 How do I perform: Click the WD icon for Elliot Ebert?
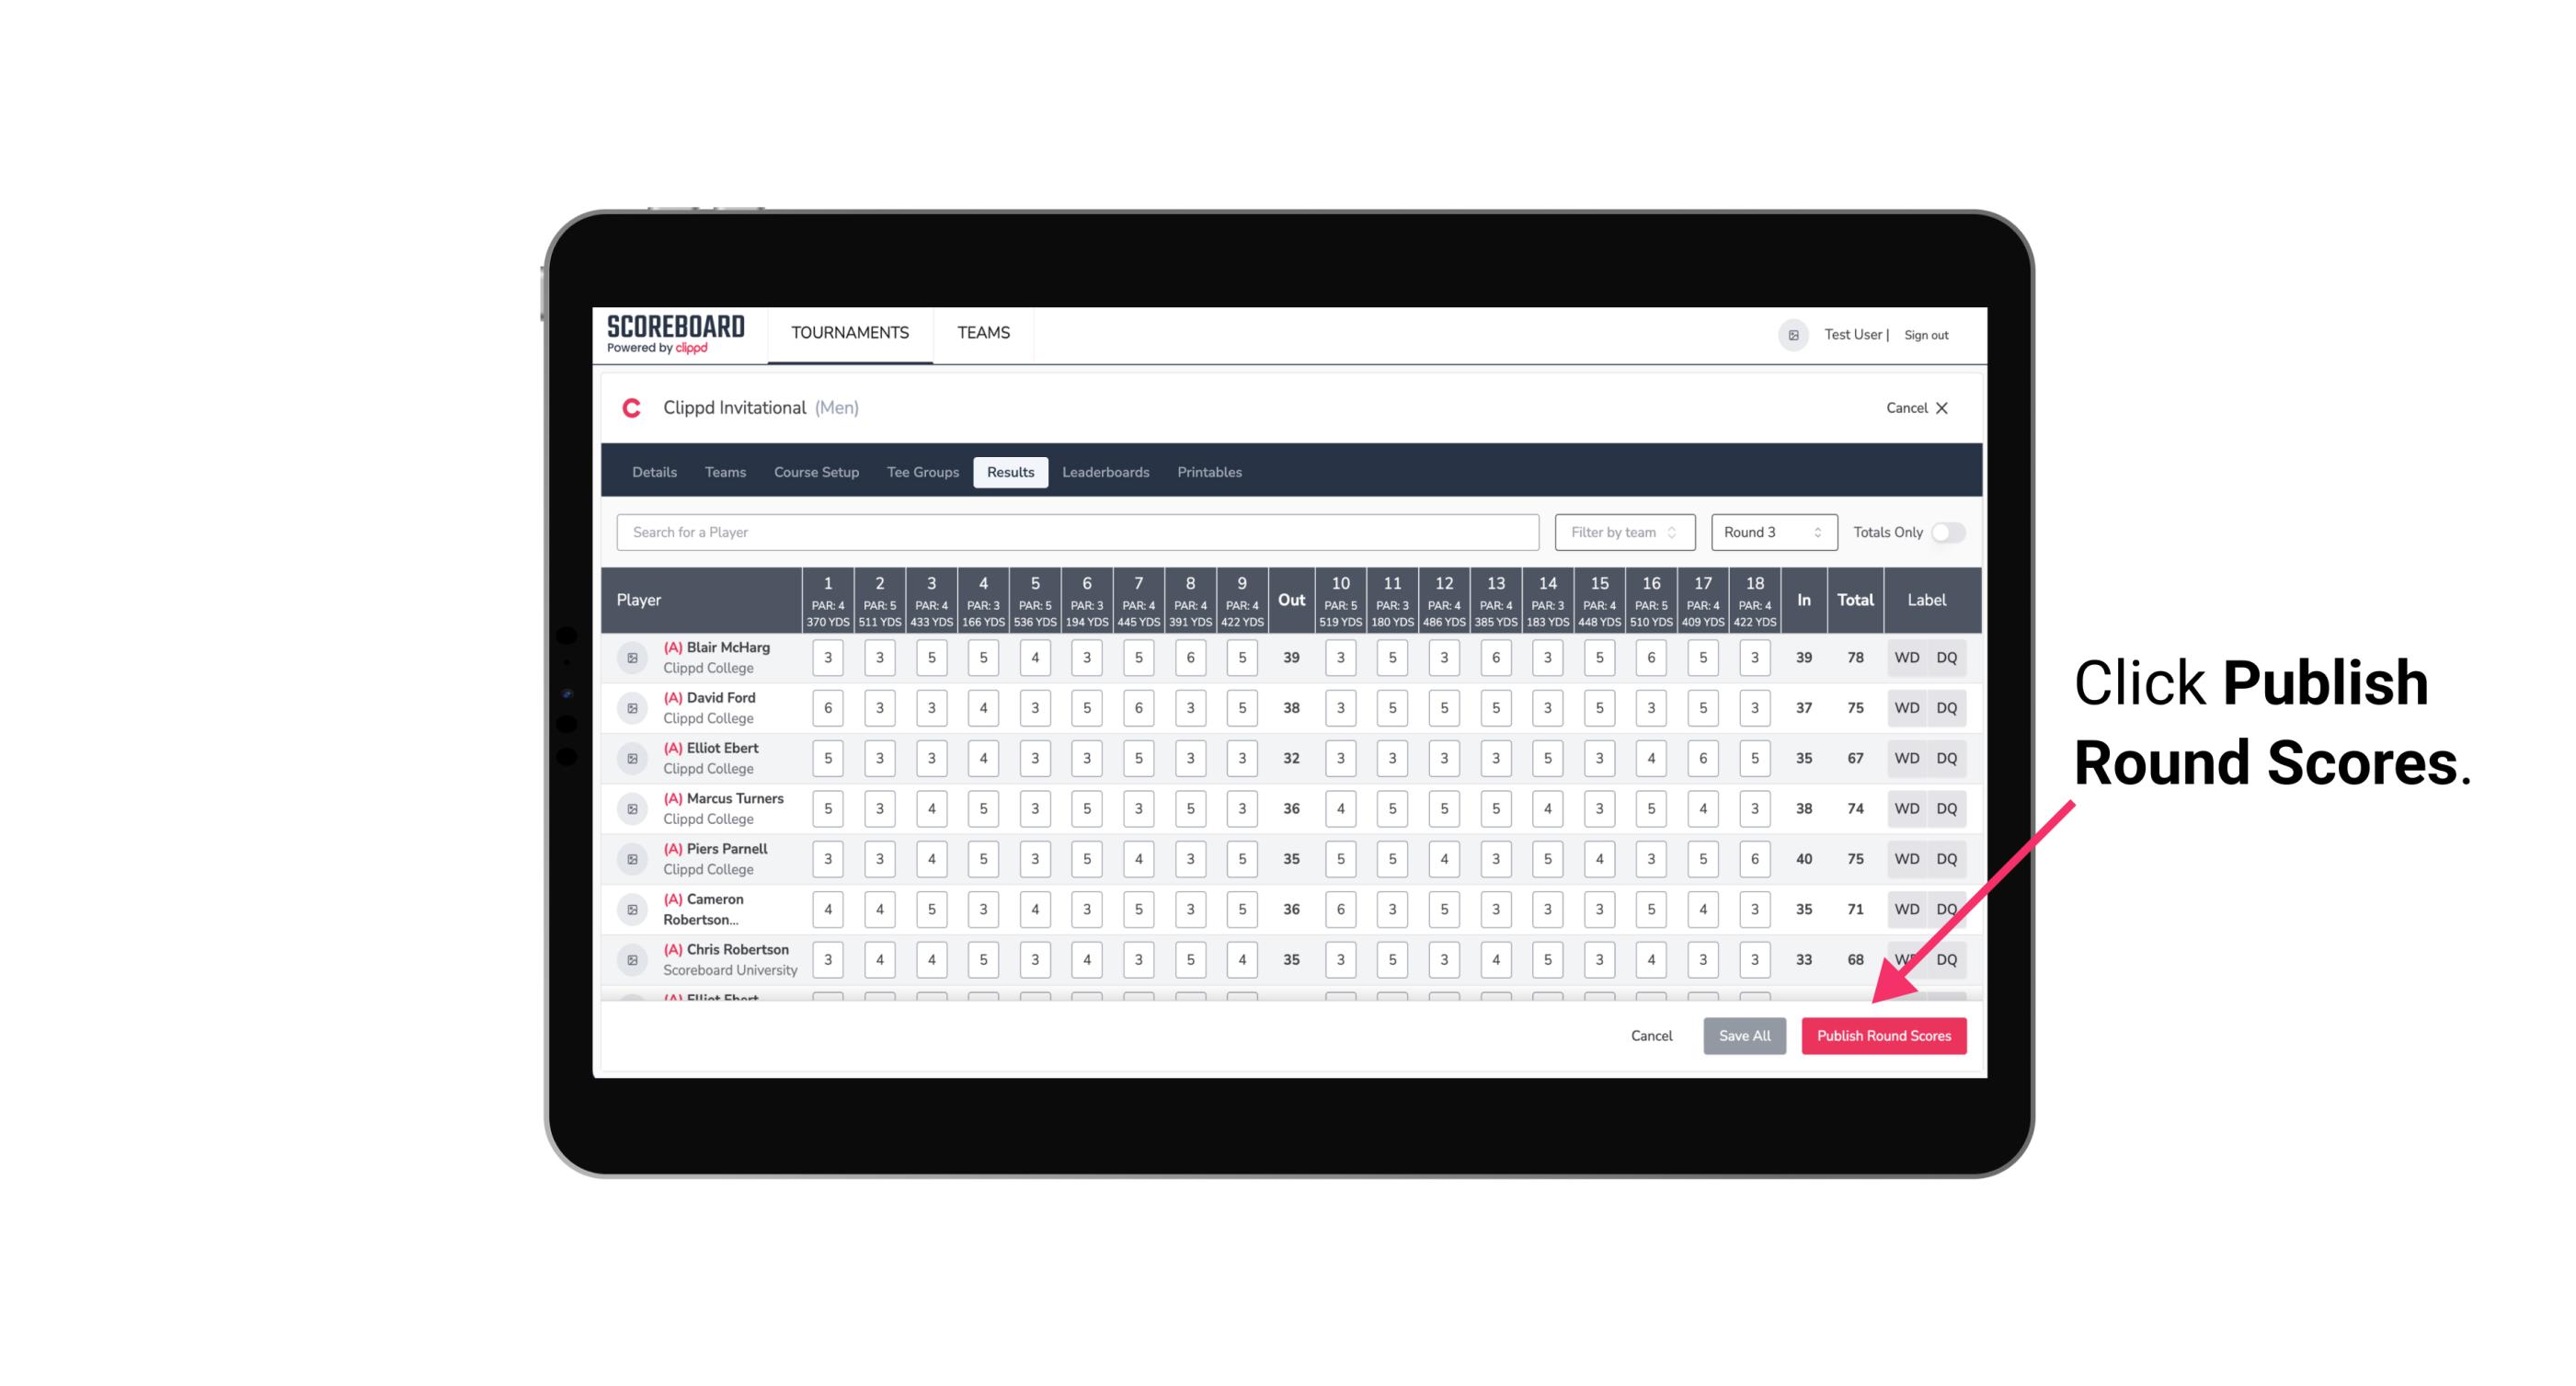(x=1906, y=758)
